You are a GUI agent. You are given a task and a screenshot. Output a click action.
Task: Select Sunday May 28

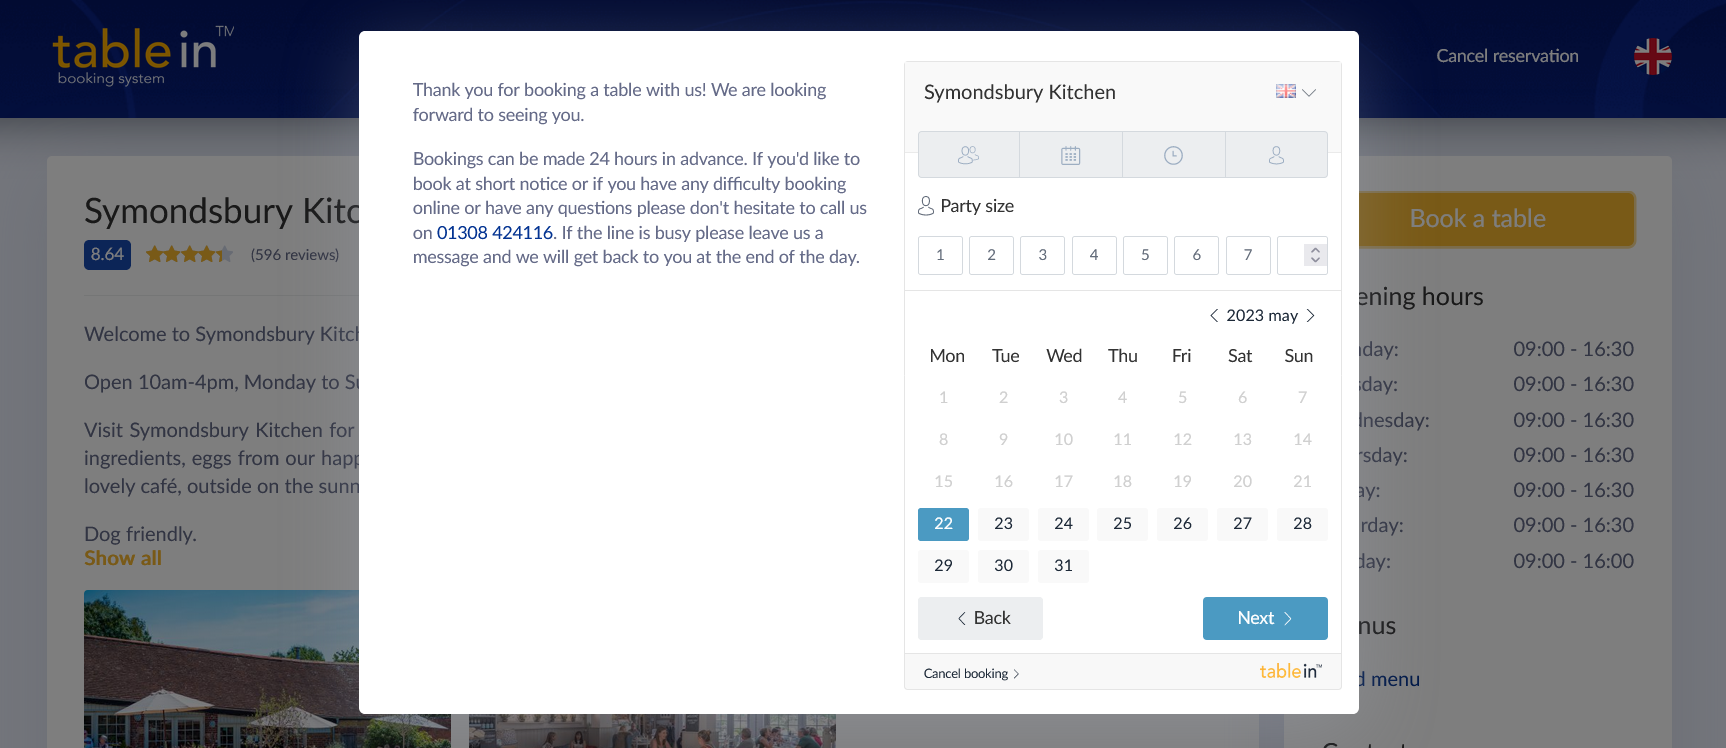click(x=1302, y=524)
